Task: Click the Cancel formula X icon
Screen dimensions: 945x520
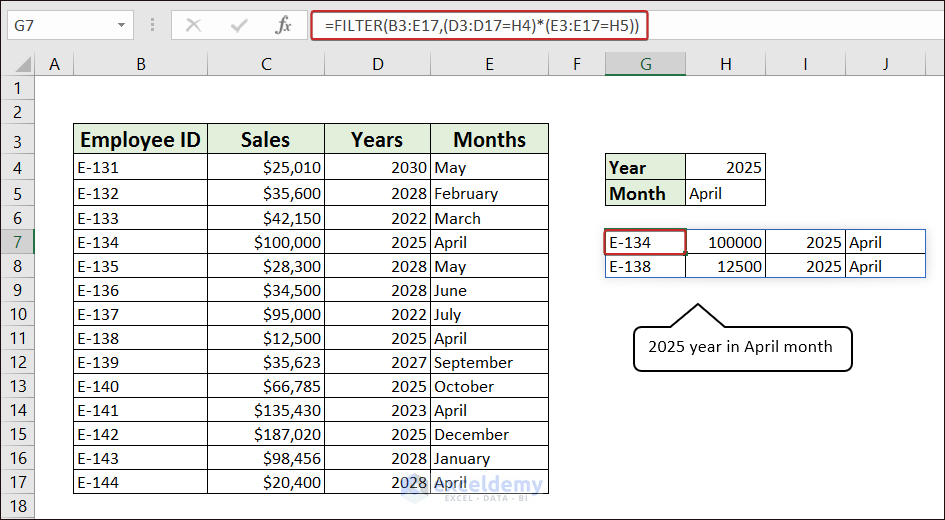Action: click(x=194, y=25)
